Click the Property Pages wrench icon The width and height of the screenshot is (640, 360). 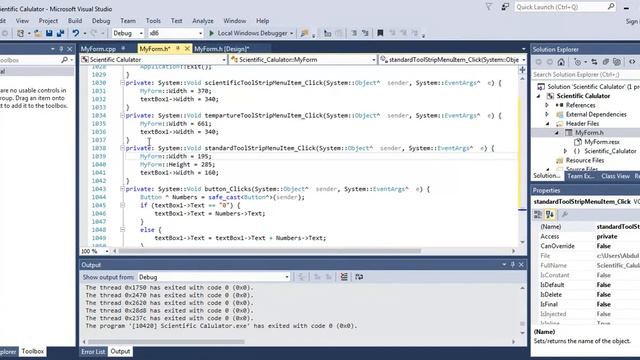[x=565, y=214]
